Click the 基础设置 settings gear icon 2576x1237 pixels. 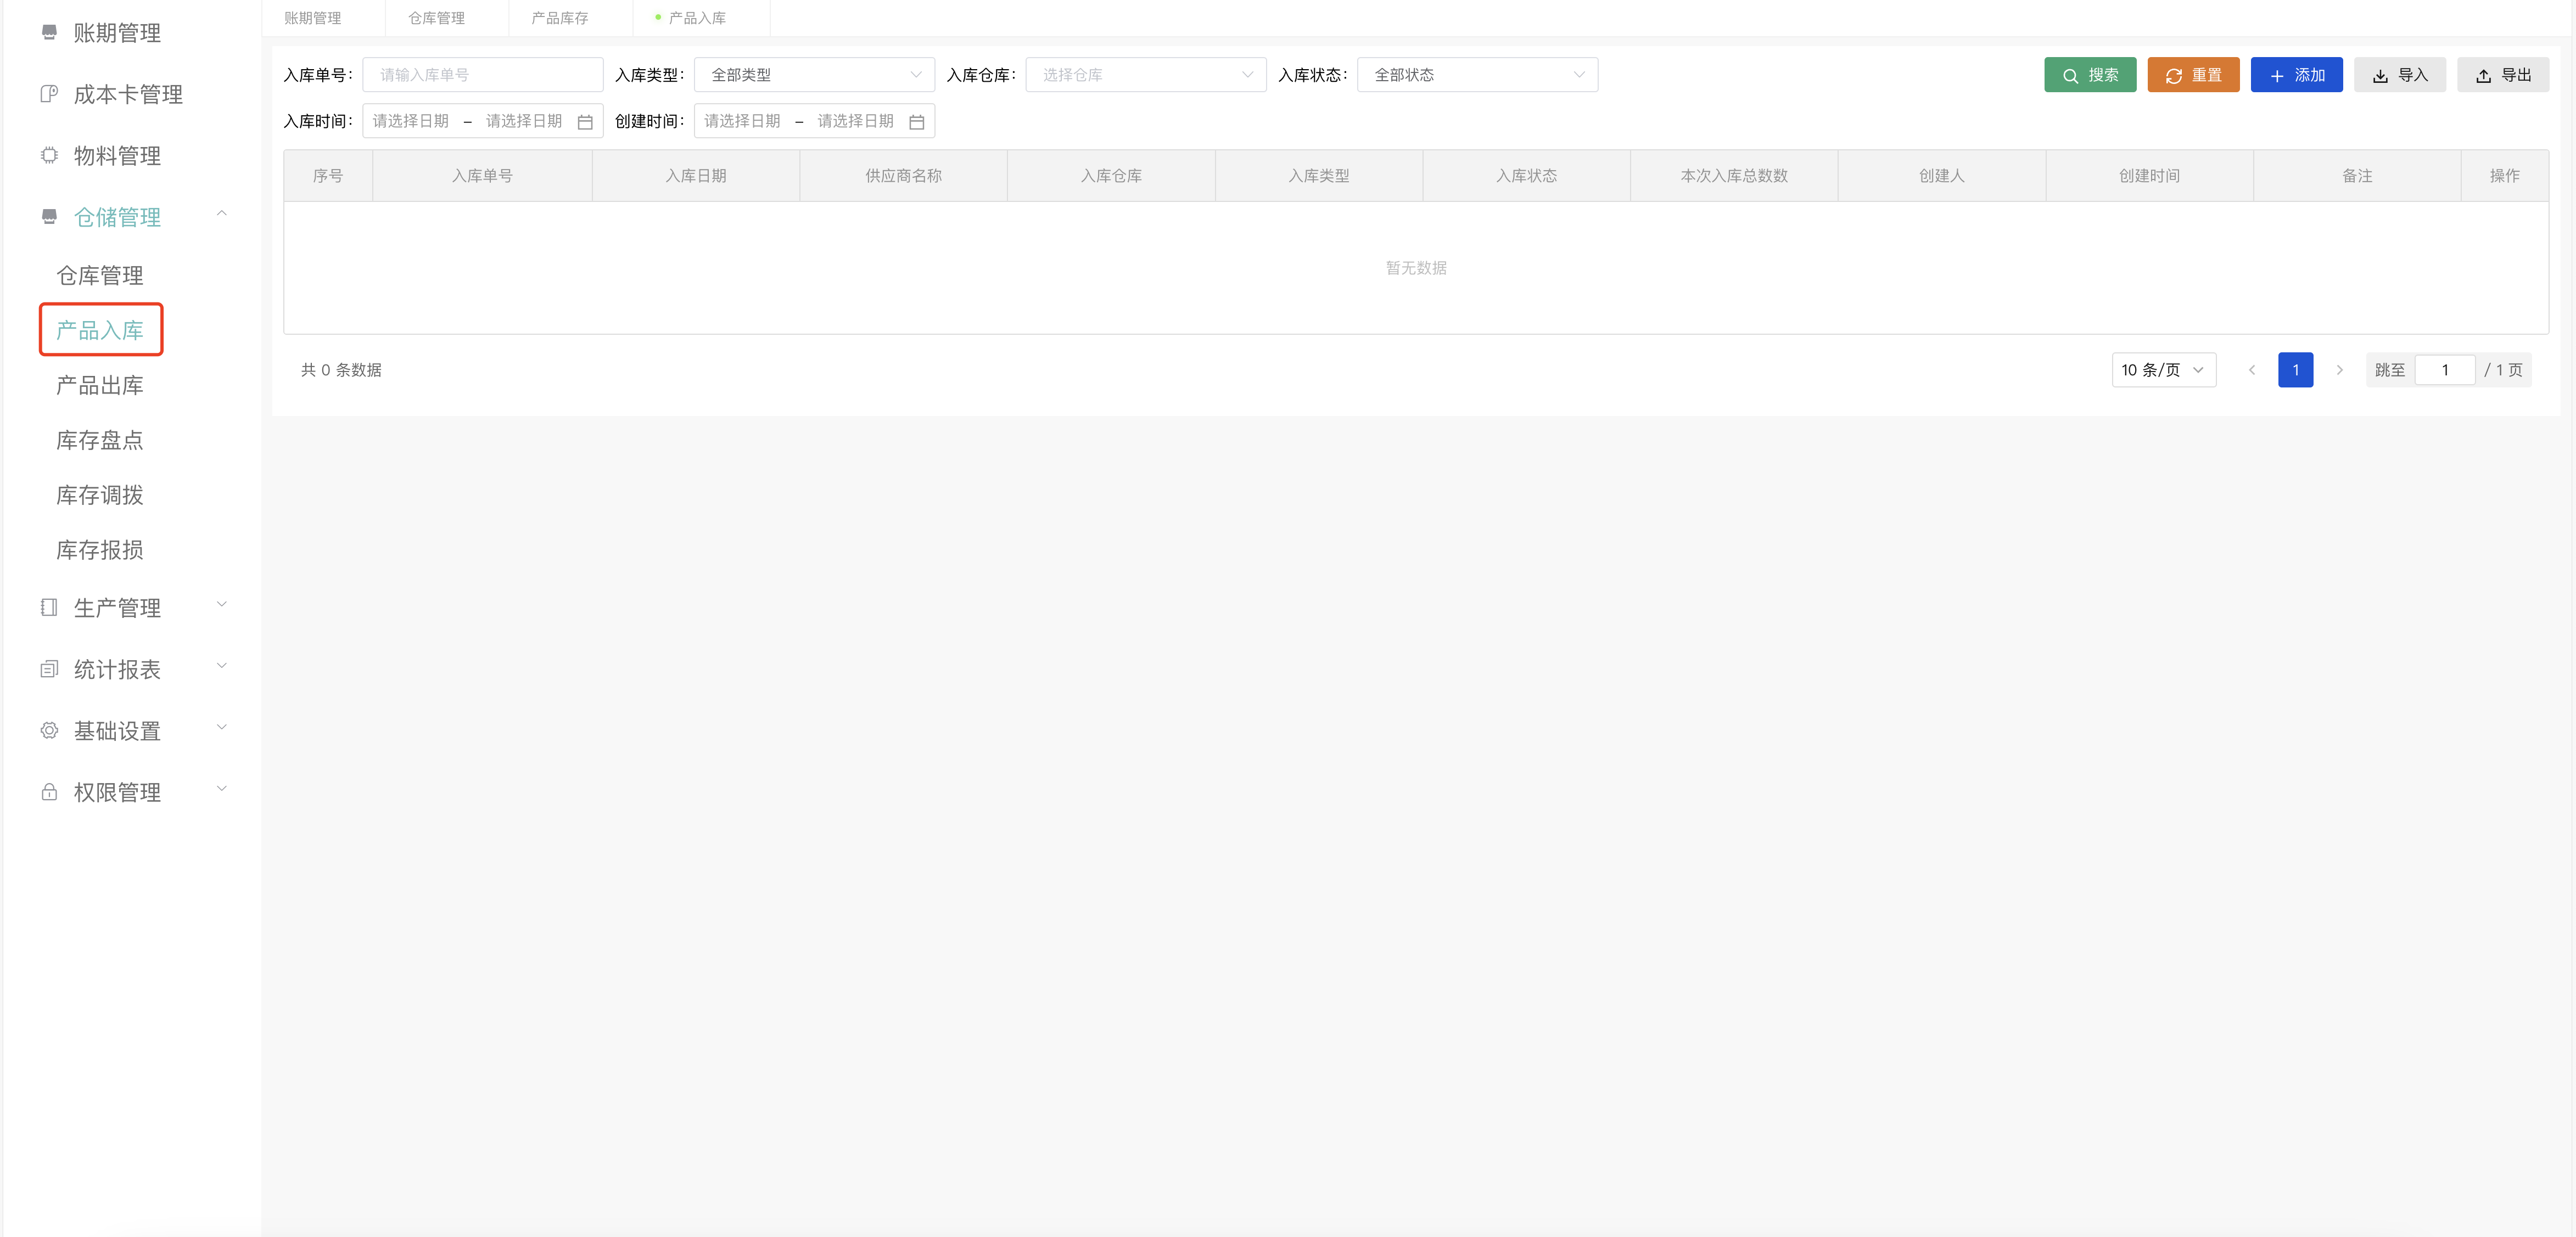point(49,730)
